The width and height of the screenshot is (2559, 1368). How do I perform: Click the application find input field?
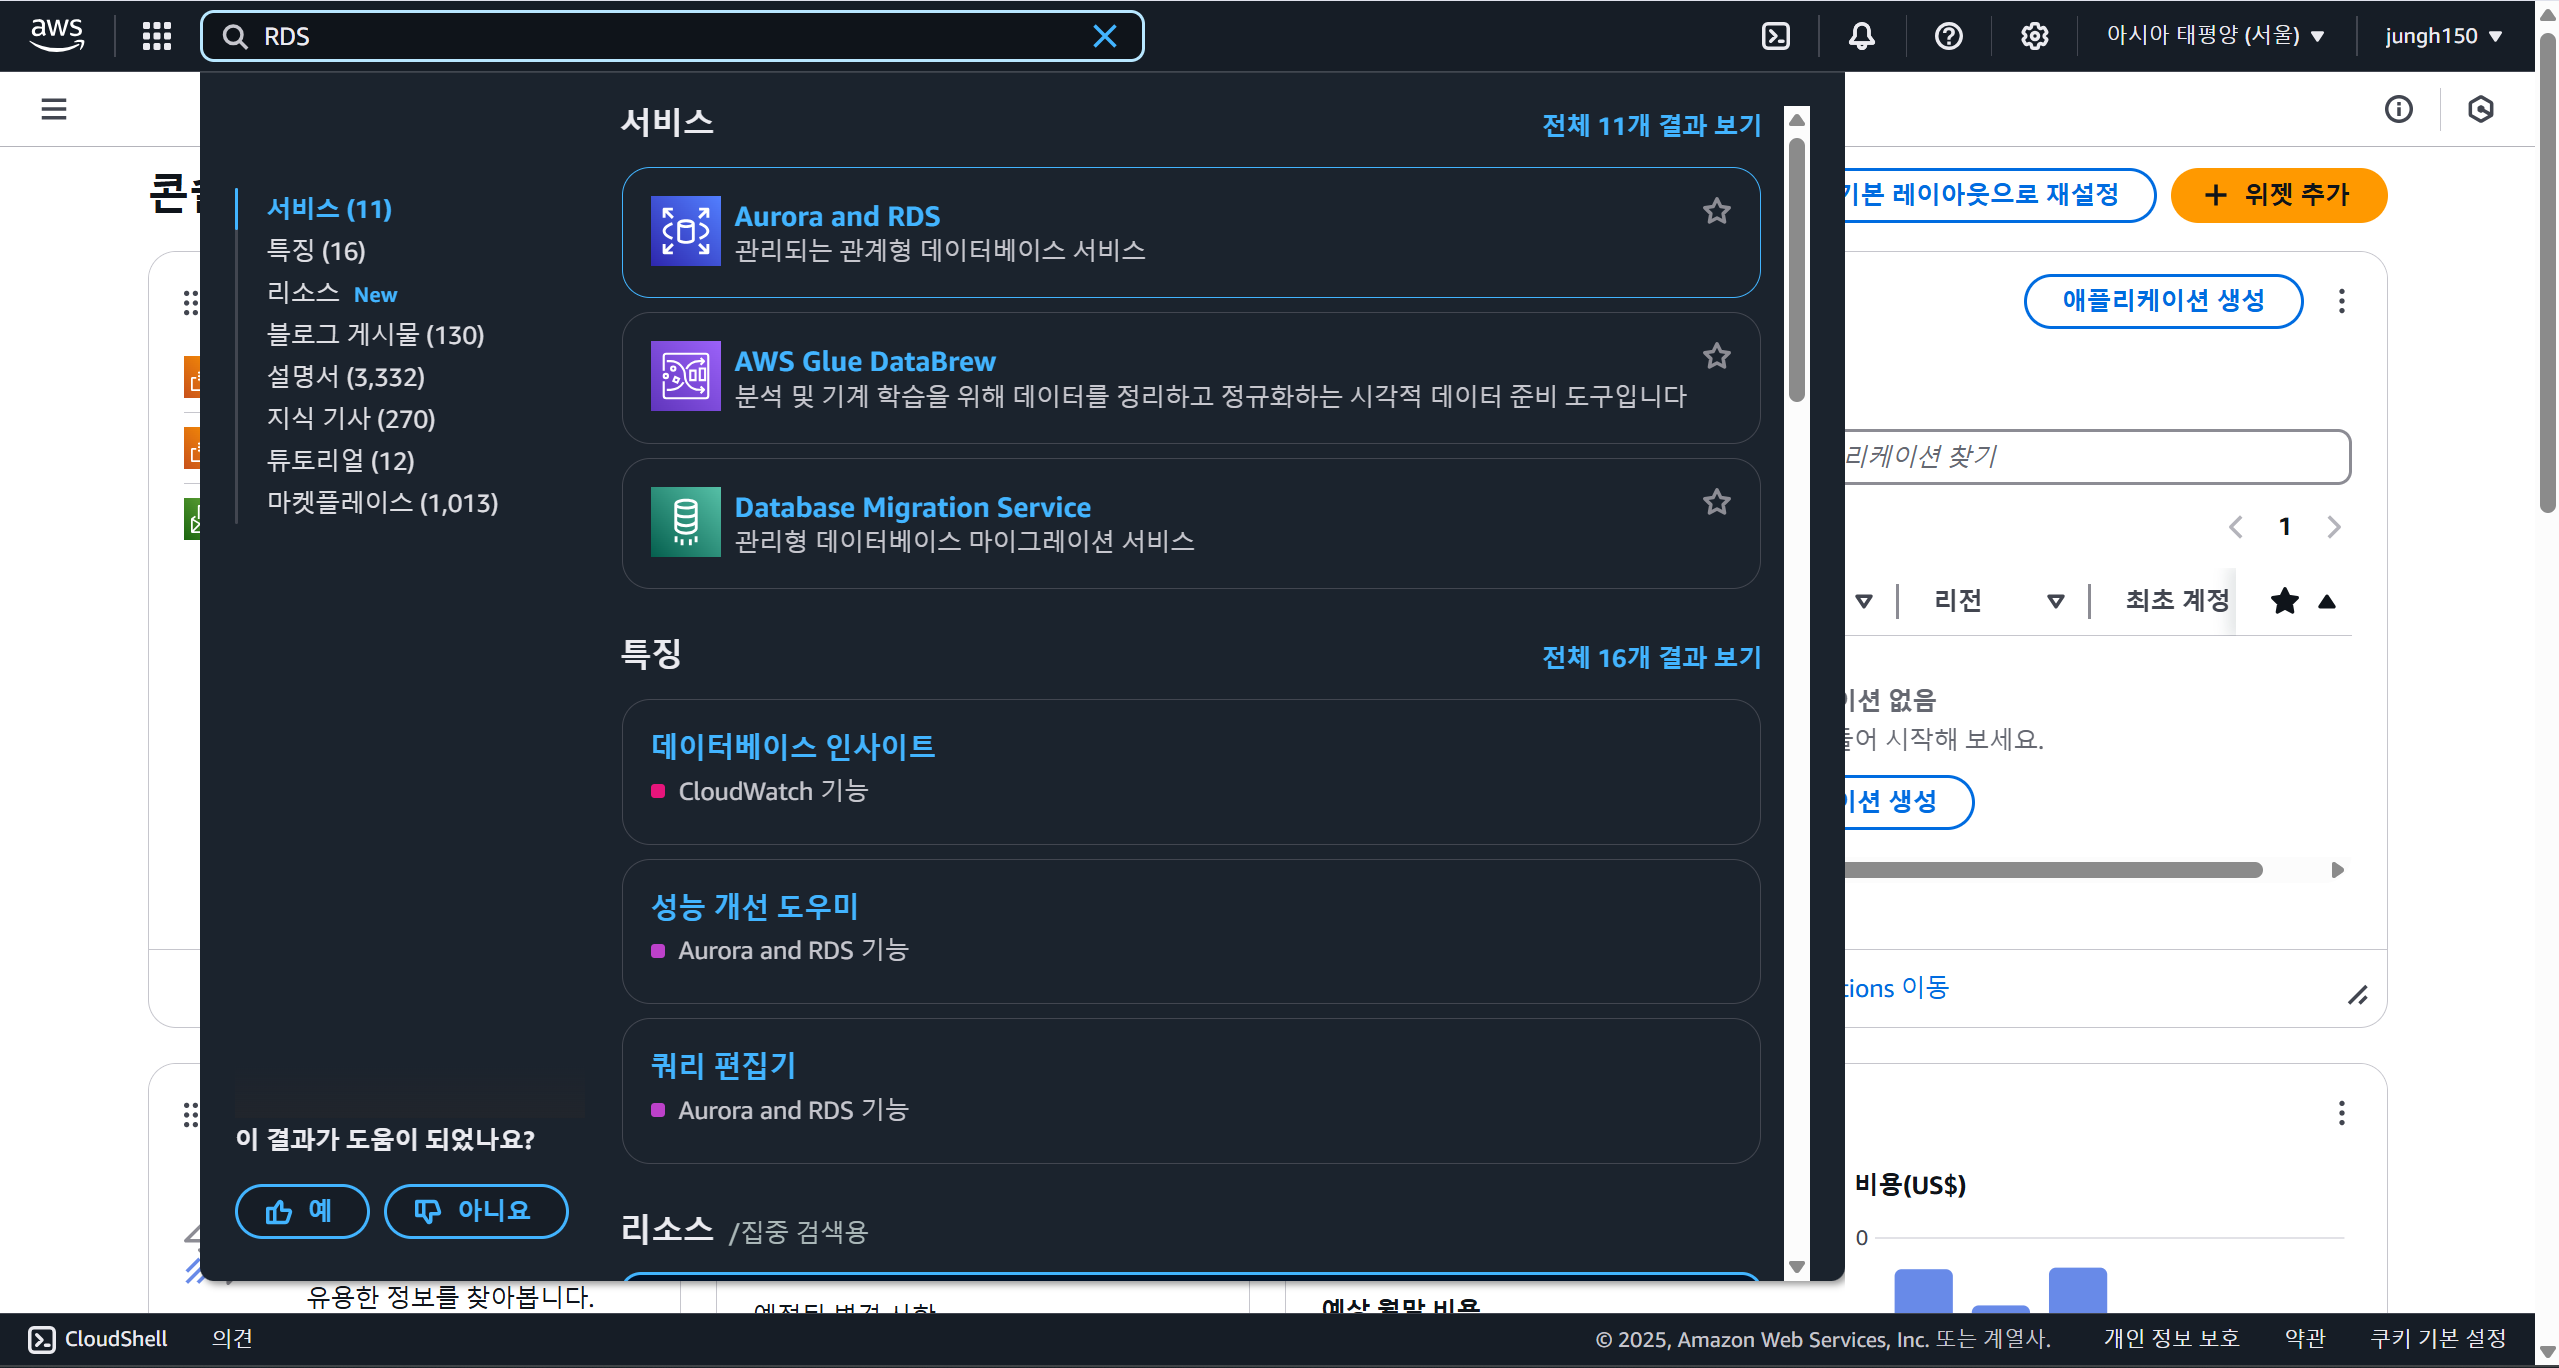2096,457
